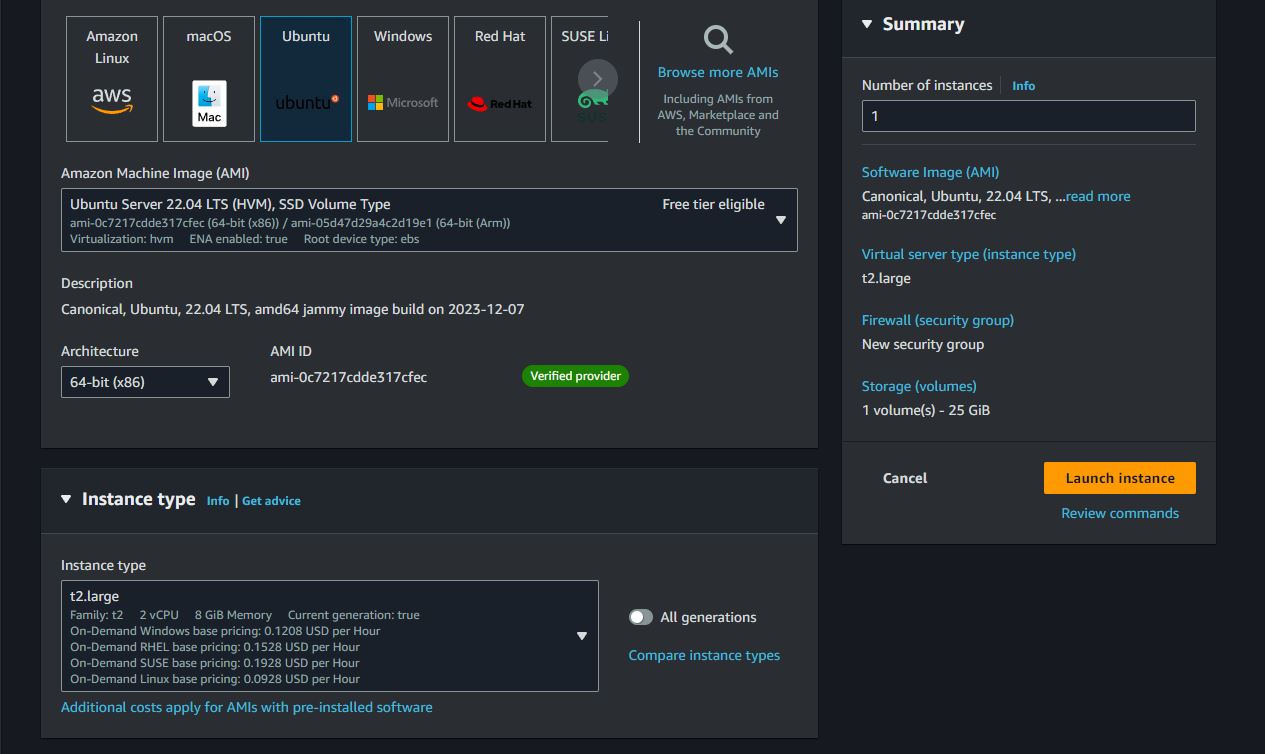1265x754 pixels.
Task: Click Get advice link for instance type
Action: [x=271, y=500]
